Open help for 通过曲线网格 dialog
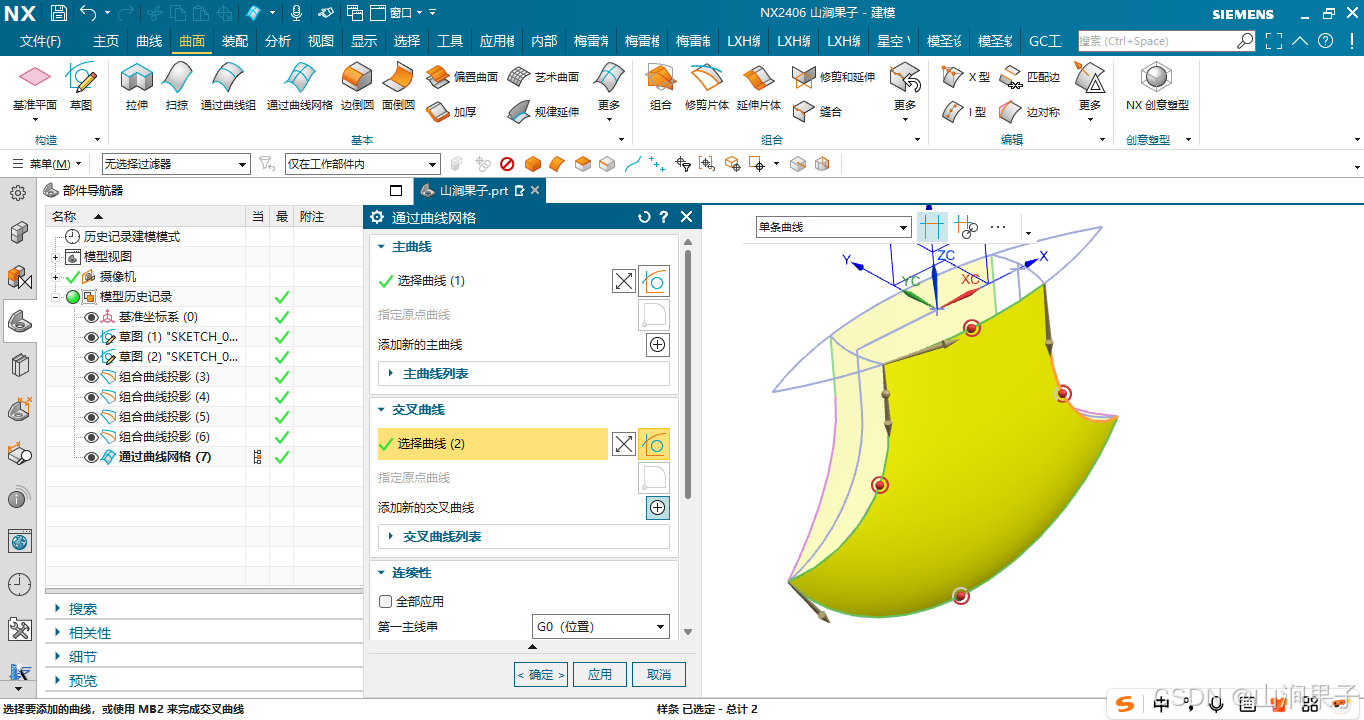1364x720 pixels. click(664, 217)
